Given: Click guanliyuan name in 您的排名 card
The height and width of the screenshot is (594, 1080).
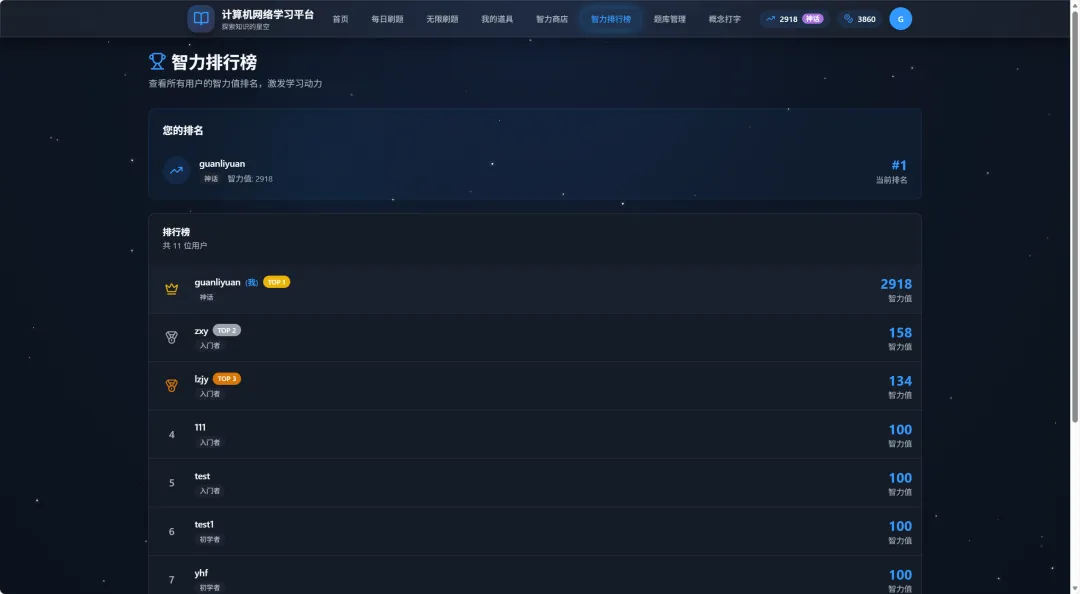Looking at the screenshot, I should [222, 164].
